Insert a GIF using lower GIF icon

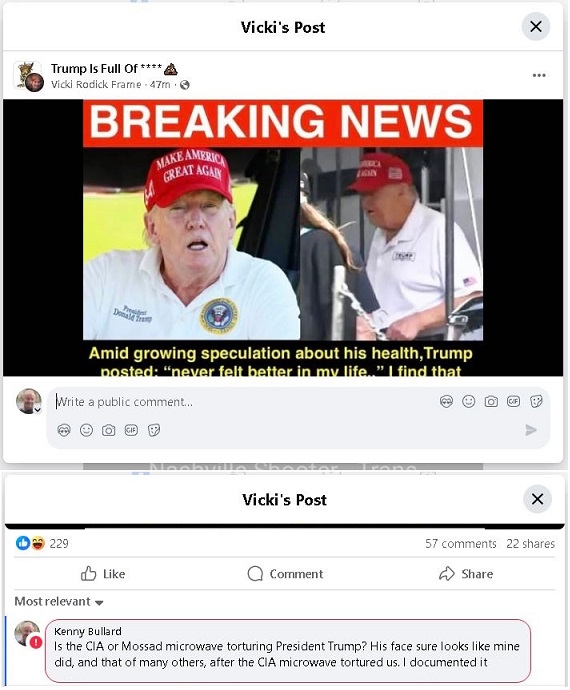(x=131, y=430)
